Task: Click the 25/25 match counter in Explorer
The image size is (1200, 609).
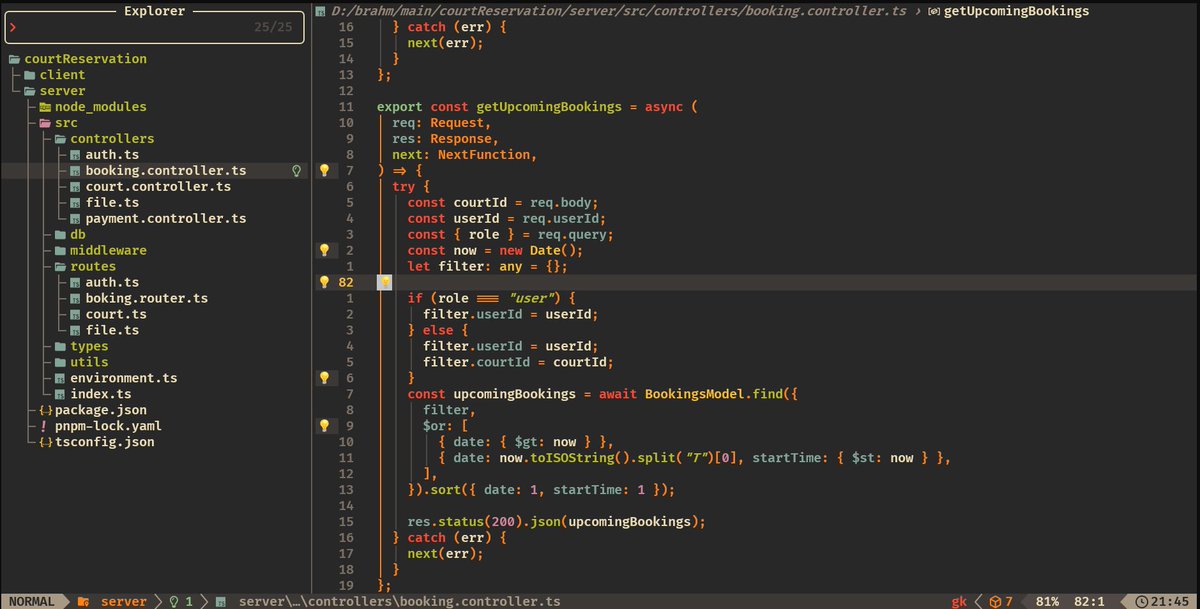Action: (274, 28)
